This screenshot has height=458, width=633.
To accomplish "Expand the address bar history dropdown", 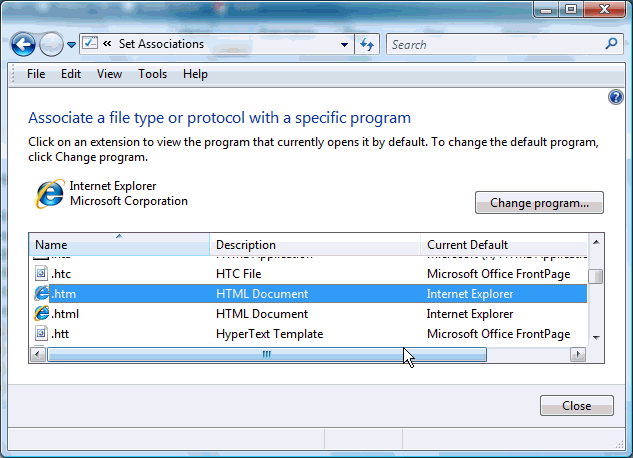I will click(344, 44).
